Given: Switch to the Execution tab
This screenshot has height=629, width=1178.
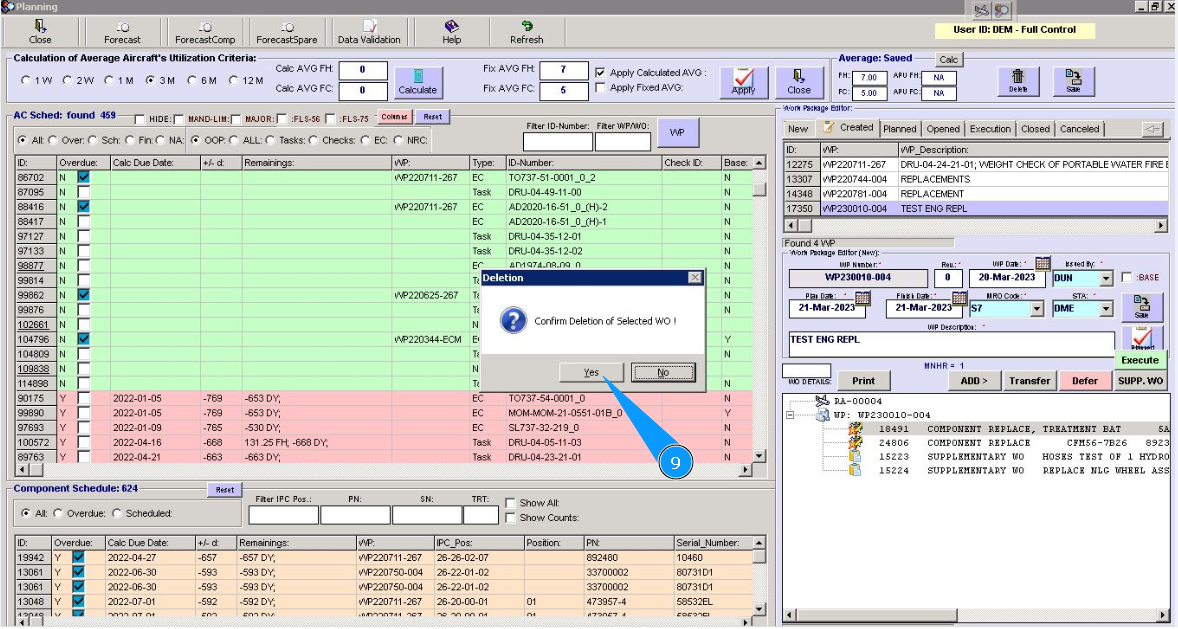Looking at the screenshot, I should 989,129.
